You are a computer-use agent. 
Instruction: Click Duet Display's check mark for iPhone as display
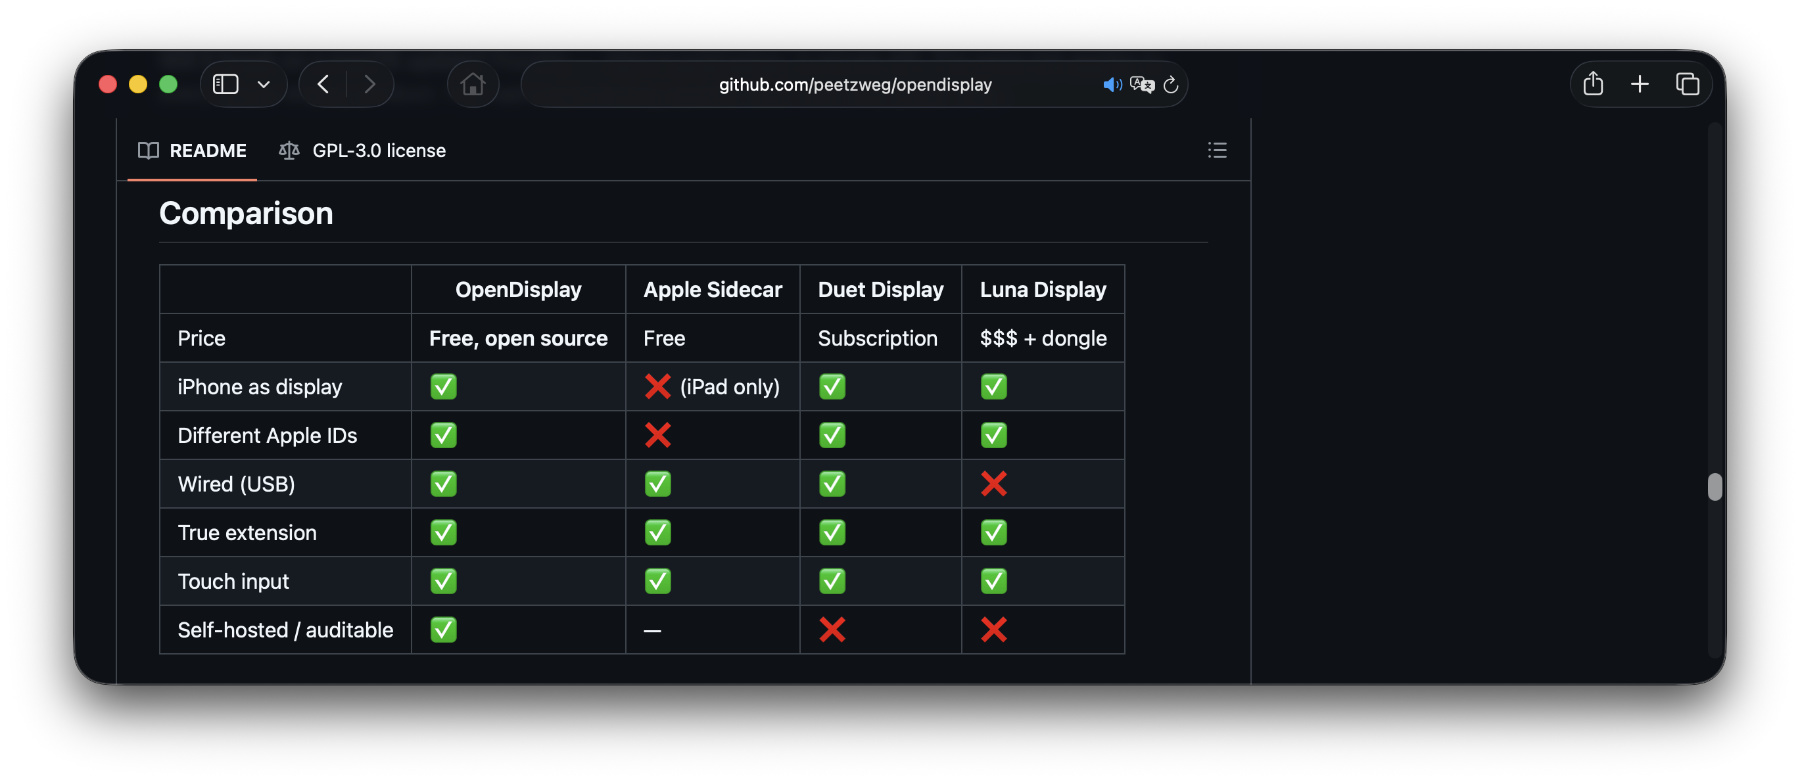(832, 387)
